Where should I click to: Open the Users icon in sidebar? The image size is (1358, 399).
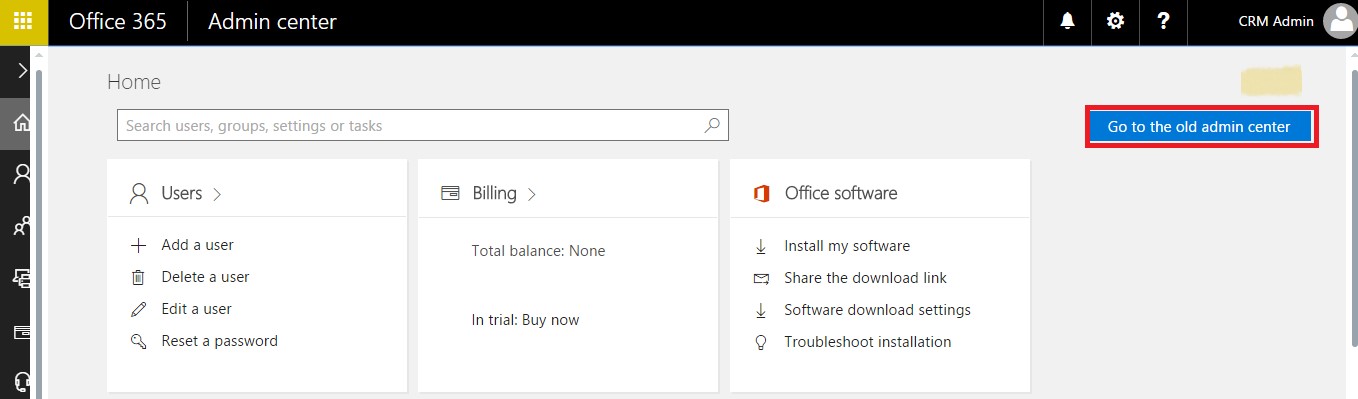pos(20,175)
